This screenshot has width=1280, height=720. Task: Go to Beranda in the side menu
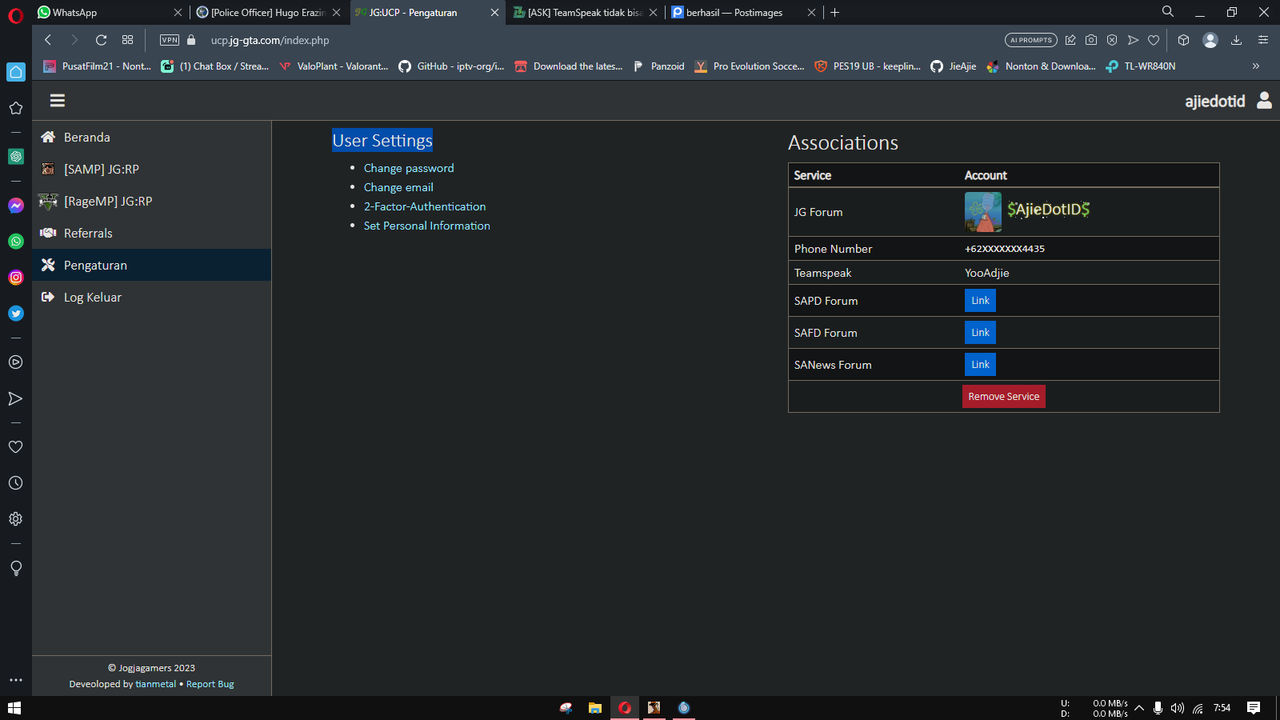151,137
